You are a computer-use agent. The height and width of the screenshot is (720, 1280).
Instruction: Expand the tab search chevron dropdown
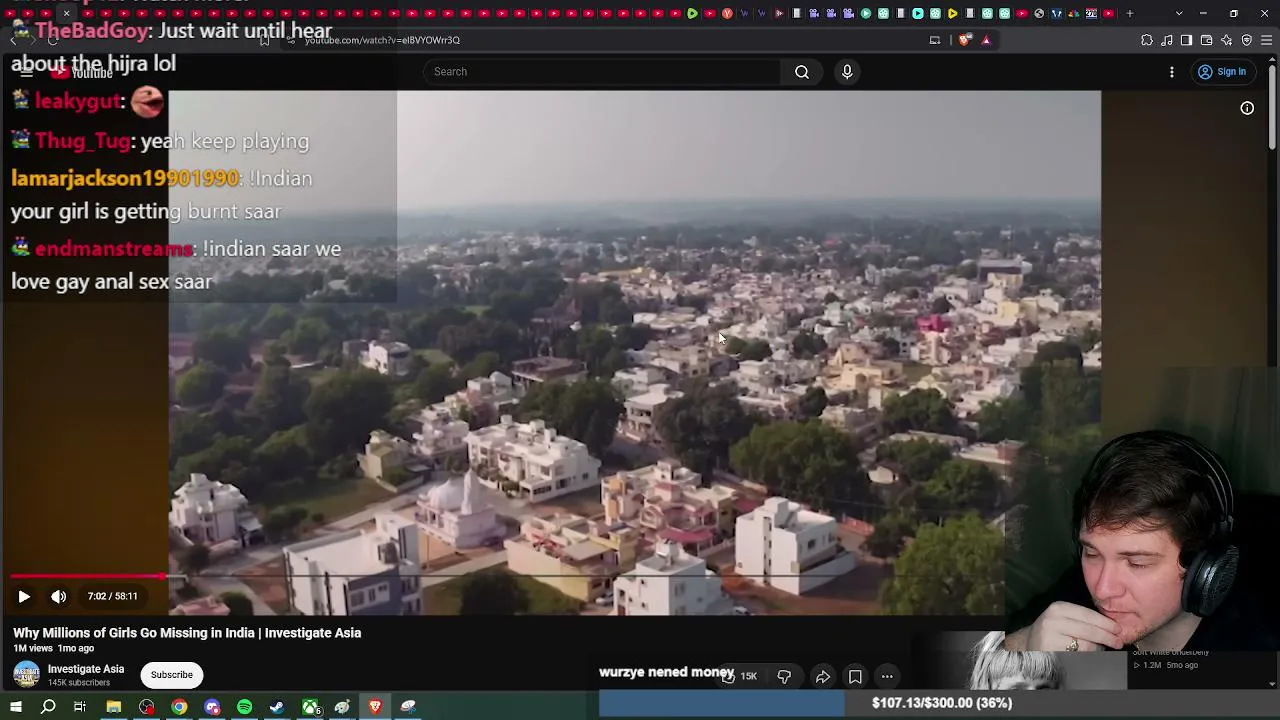pos(1179,14)
